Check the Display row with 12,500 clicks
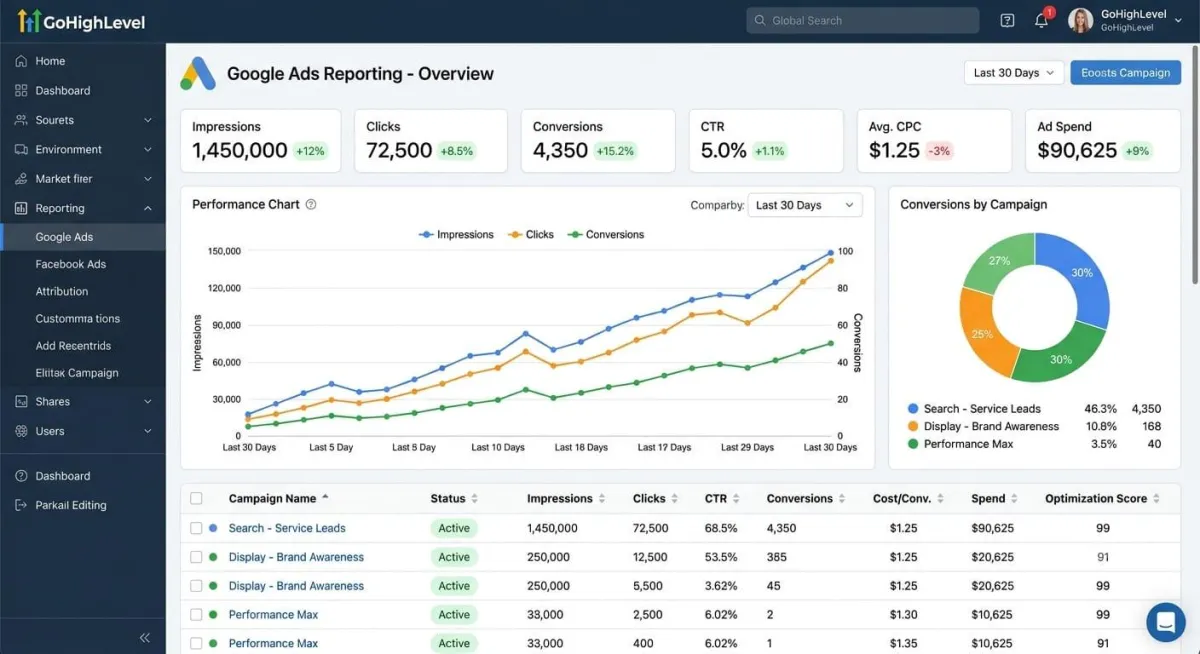Viewport: 1200px width, 654px height. coord(196,557)
